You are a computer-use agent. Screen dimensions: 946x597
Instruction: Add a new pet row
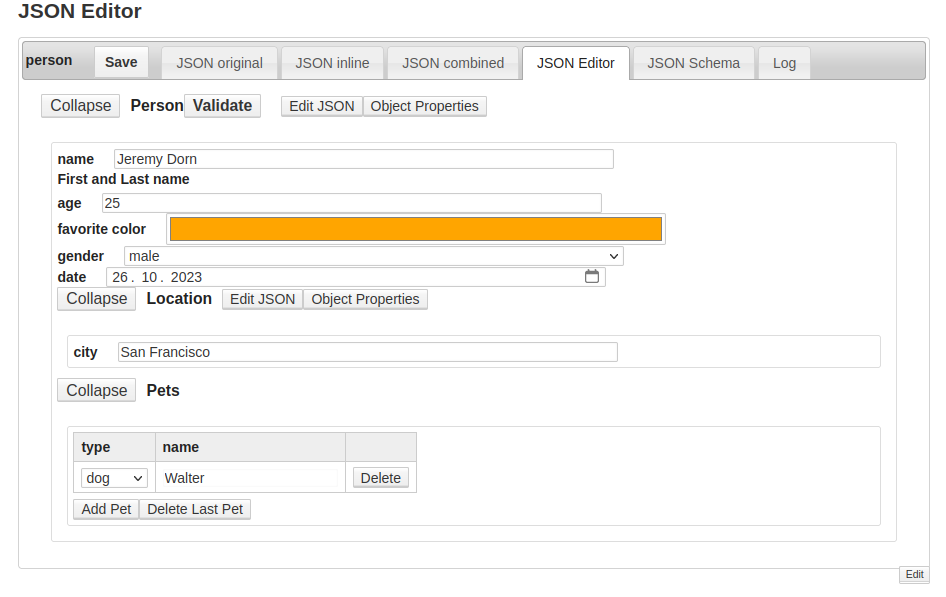tap(106, 509)
